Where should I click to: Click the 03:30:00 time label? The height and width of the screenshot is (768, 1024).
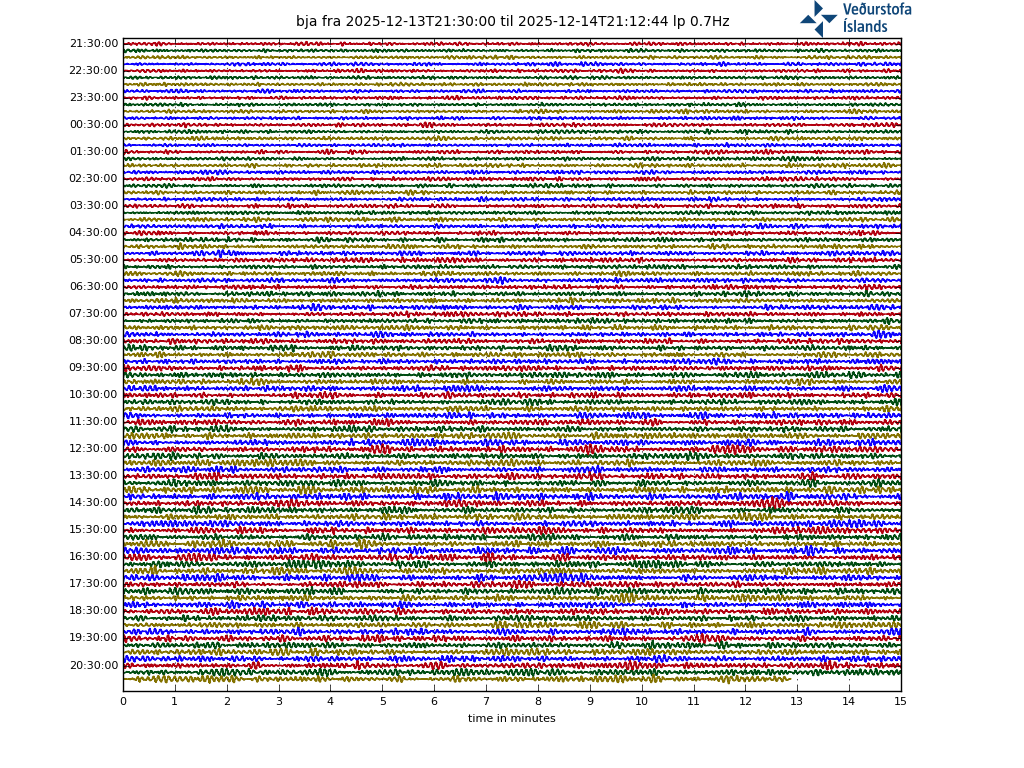tap(94, 206)
